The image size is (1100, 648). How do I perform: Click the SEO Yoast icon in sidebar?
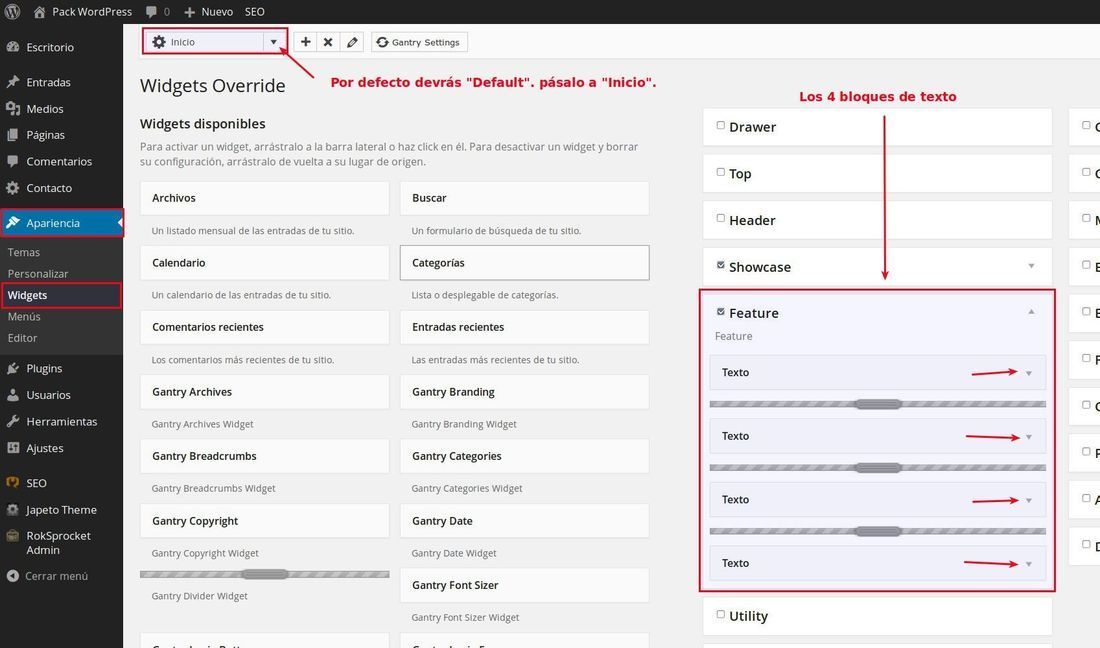point(13,482)
